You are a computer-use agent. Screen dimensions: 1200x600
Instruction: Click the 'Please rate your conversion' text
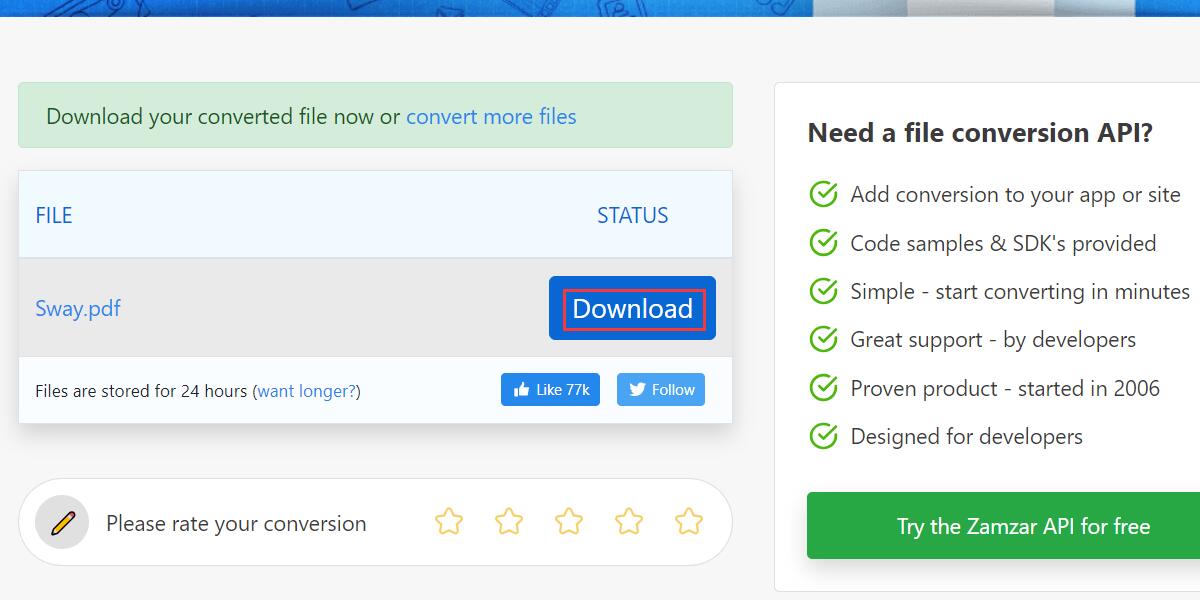pyautogui.click(x=236, y=523)
